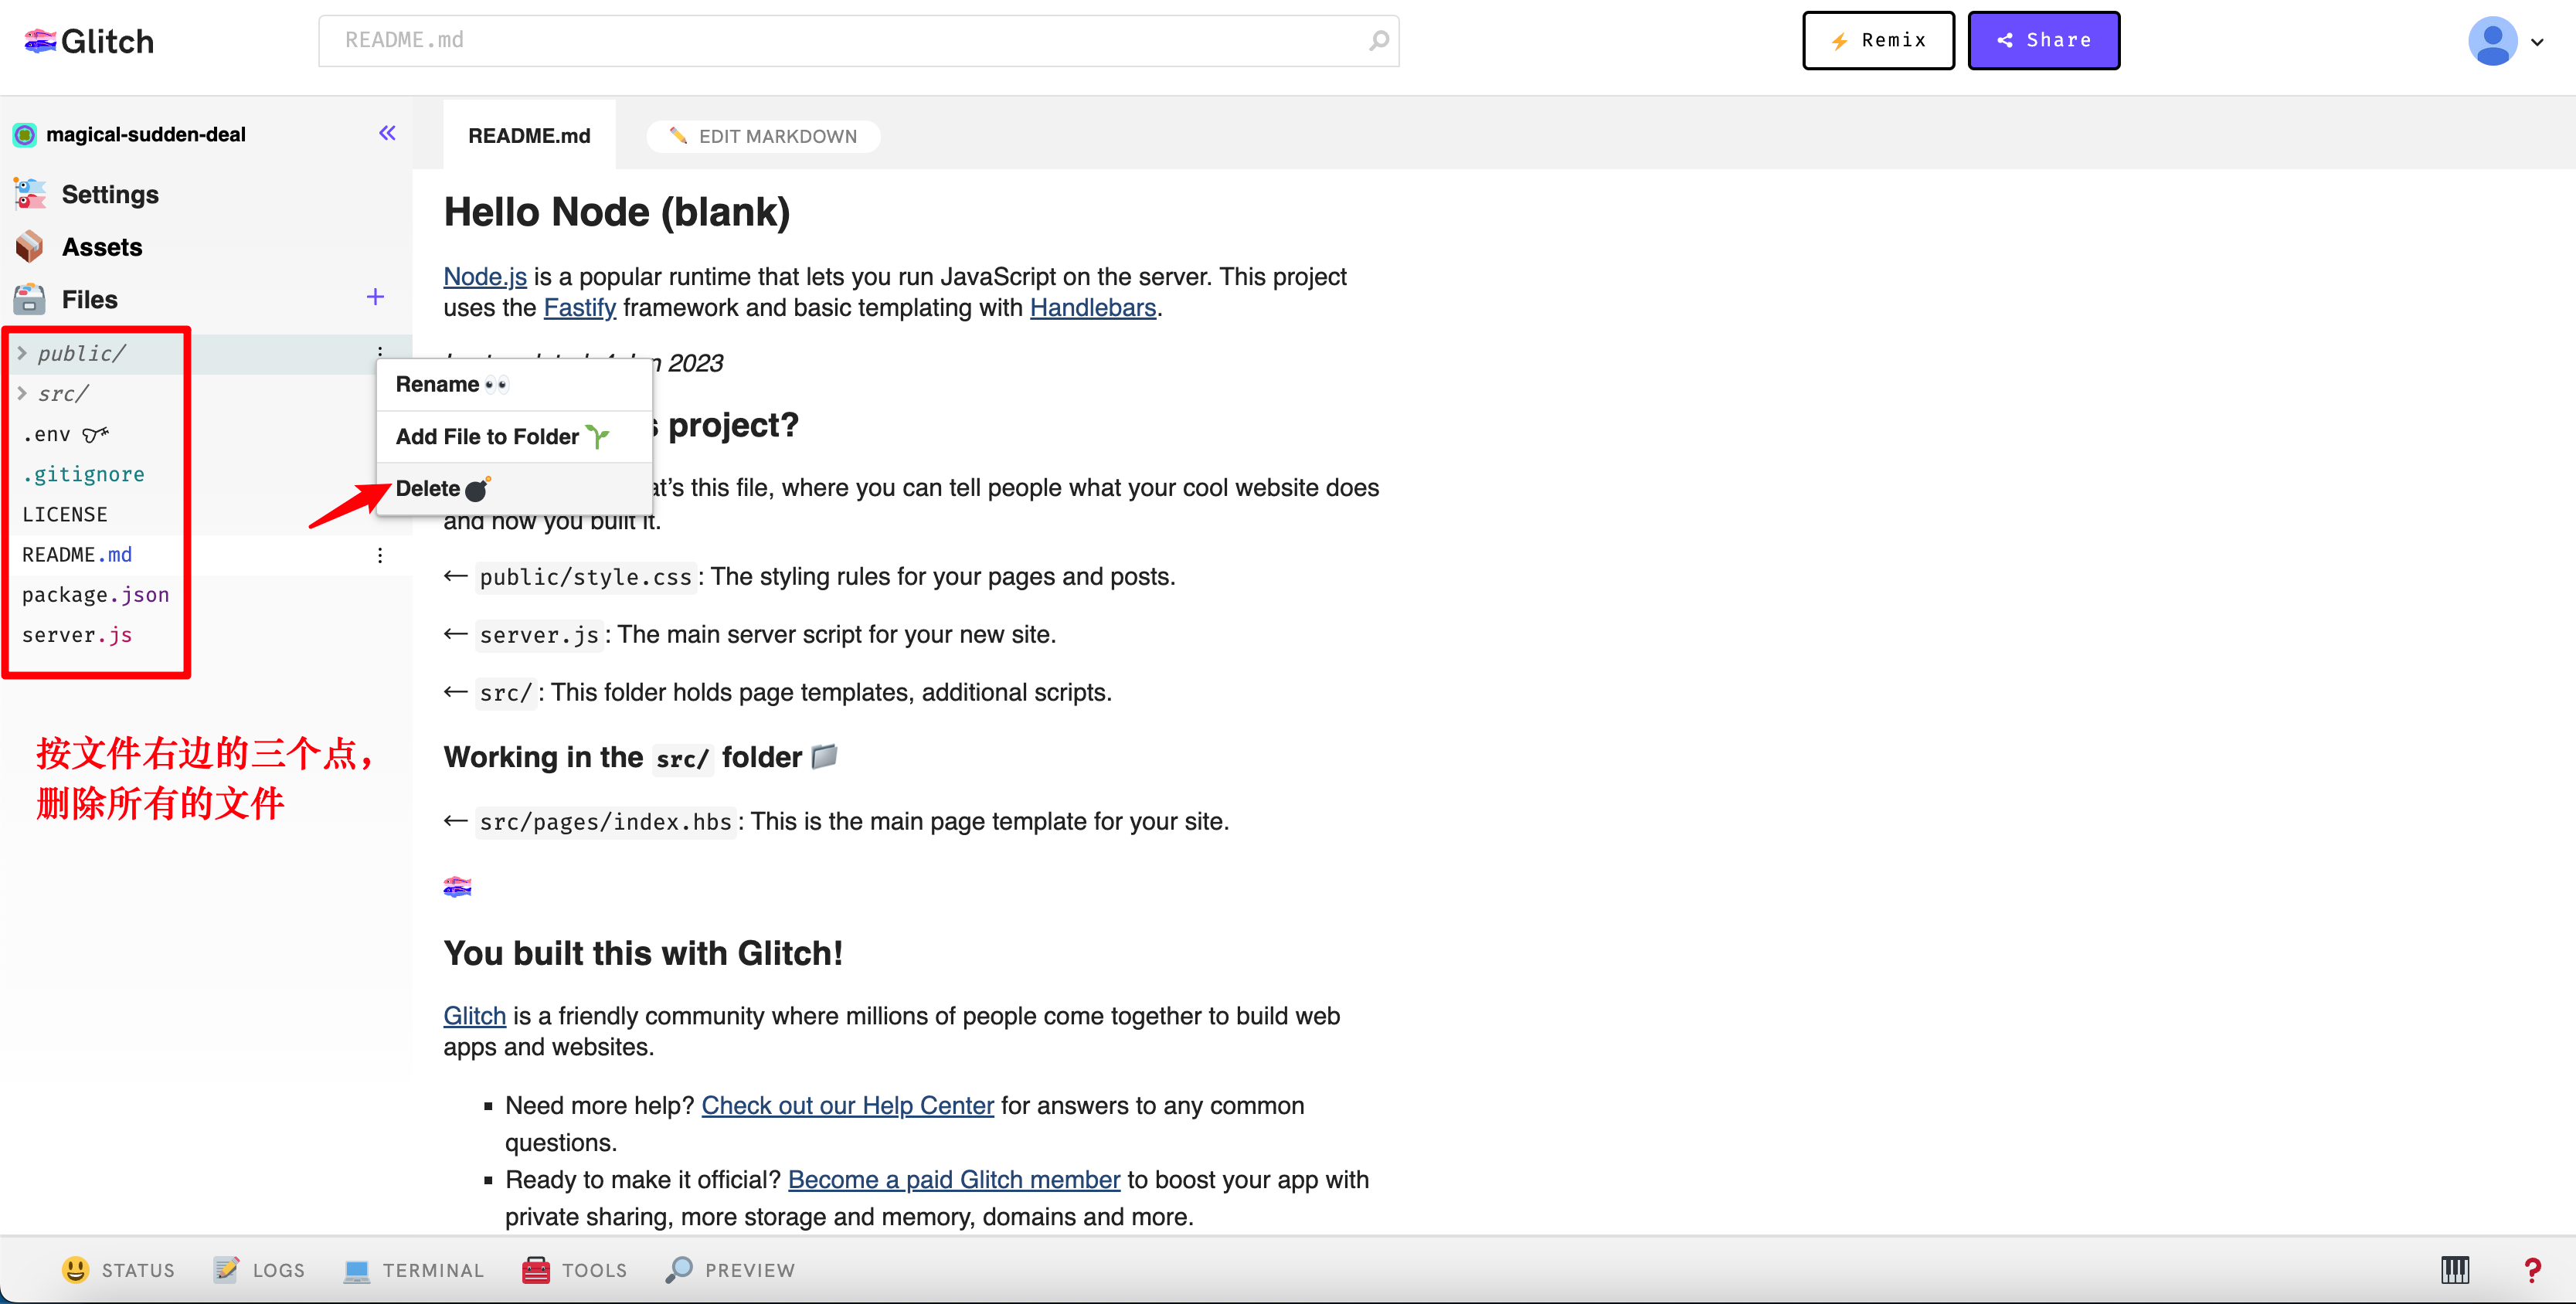Expand the account dropdown chevron

click(x=2537, y=42)
